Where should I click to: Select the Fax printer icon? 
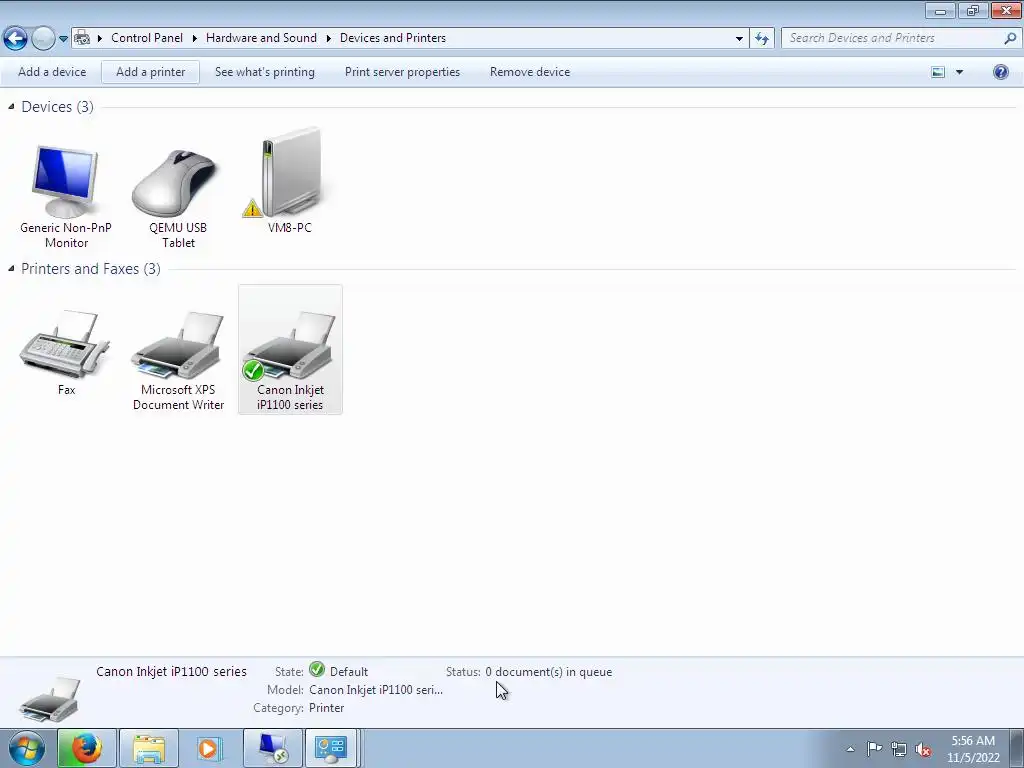tap(65, 344)
